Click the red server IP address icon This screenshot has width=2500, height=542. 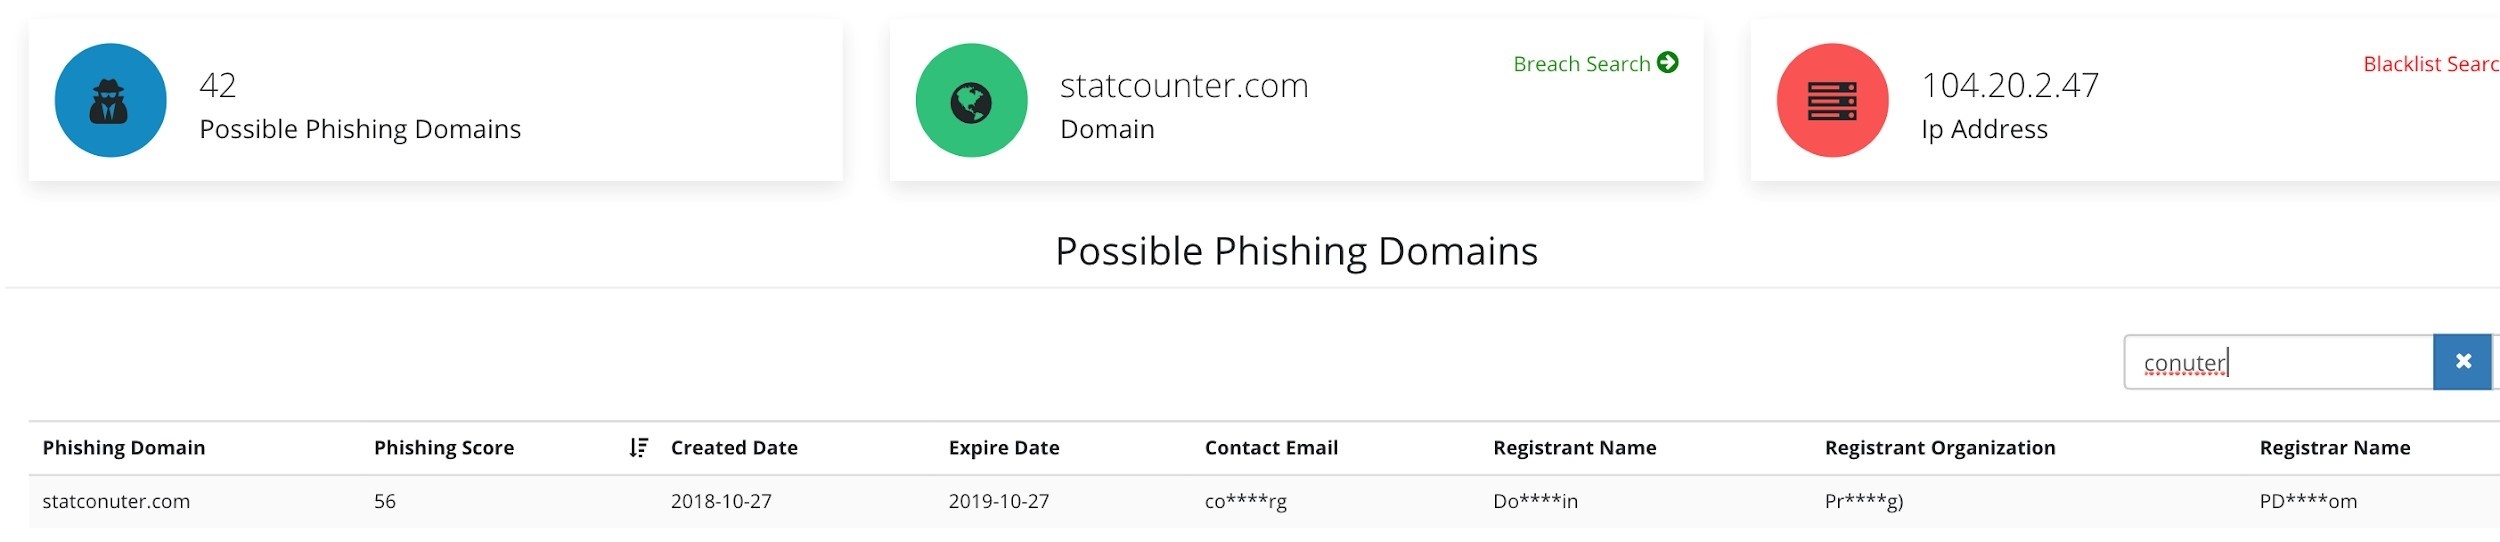[x=1832, y=100]
